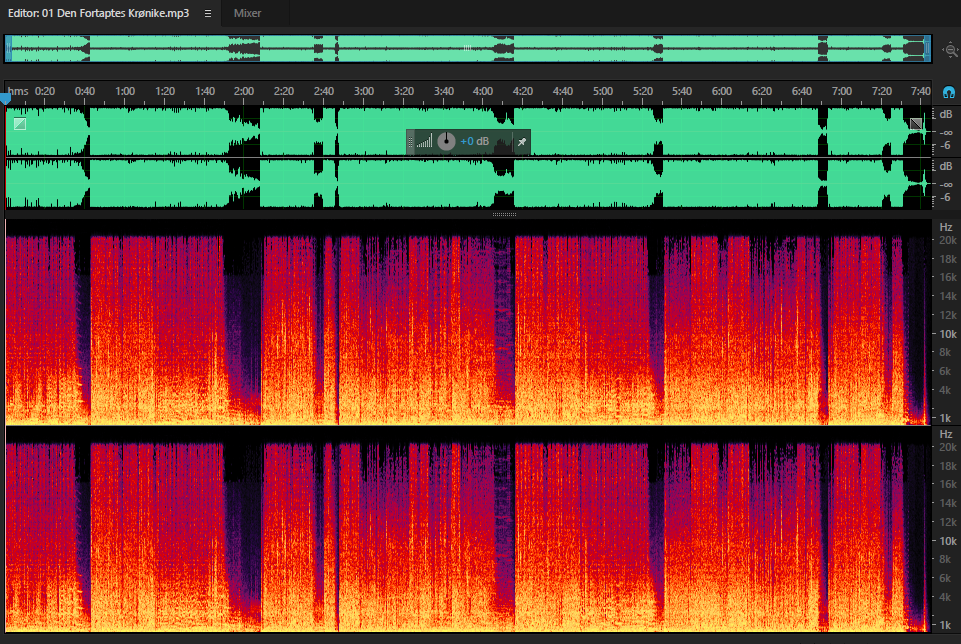Click the upper channel dB scale label
The width and height of the screenshot is (961, 644).
(946, 115)
